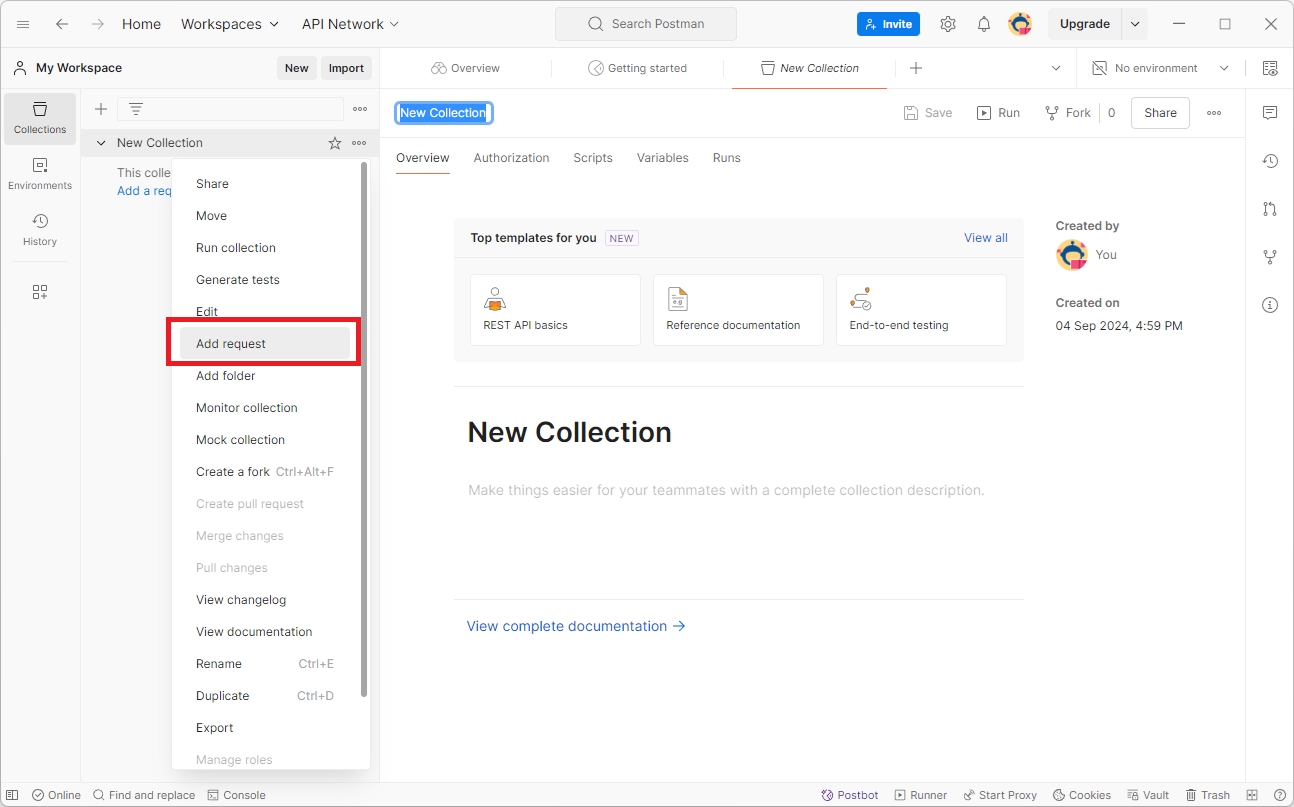Click the Fork button
The width and height of the screenshot is (1294, 807).
(1068, 113)
